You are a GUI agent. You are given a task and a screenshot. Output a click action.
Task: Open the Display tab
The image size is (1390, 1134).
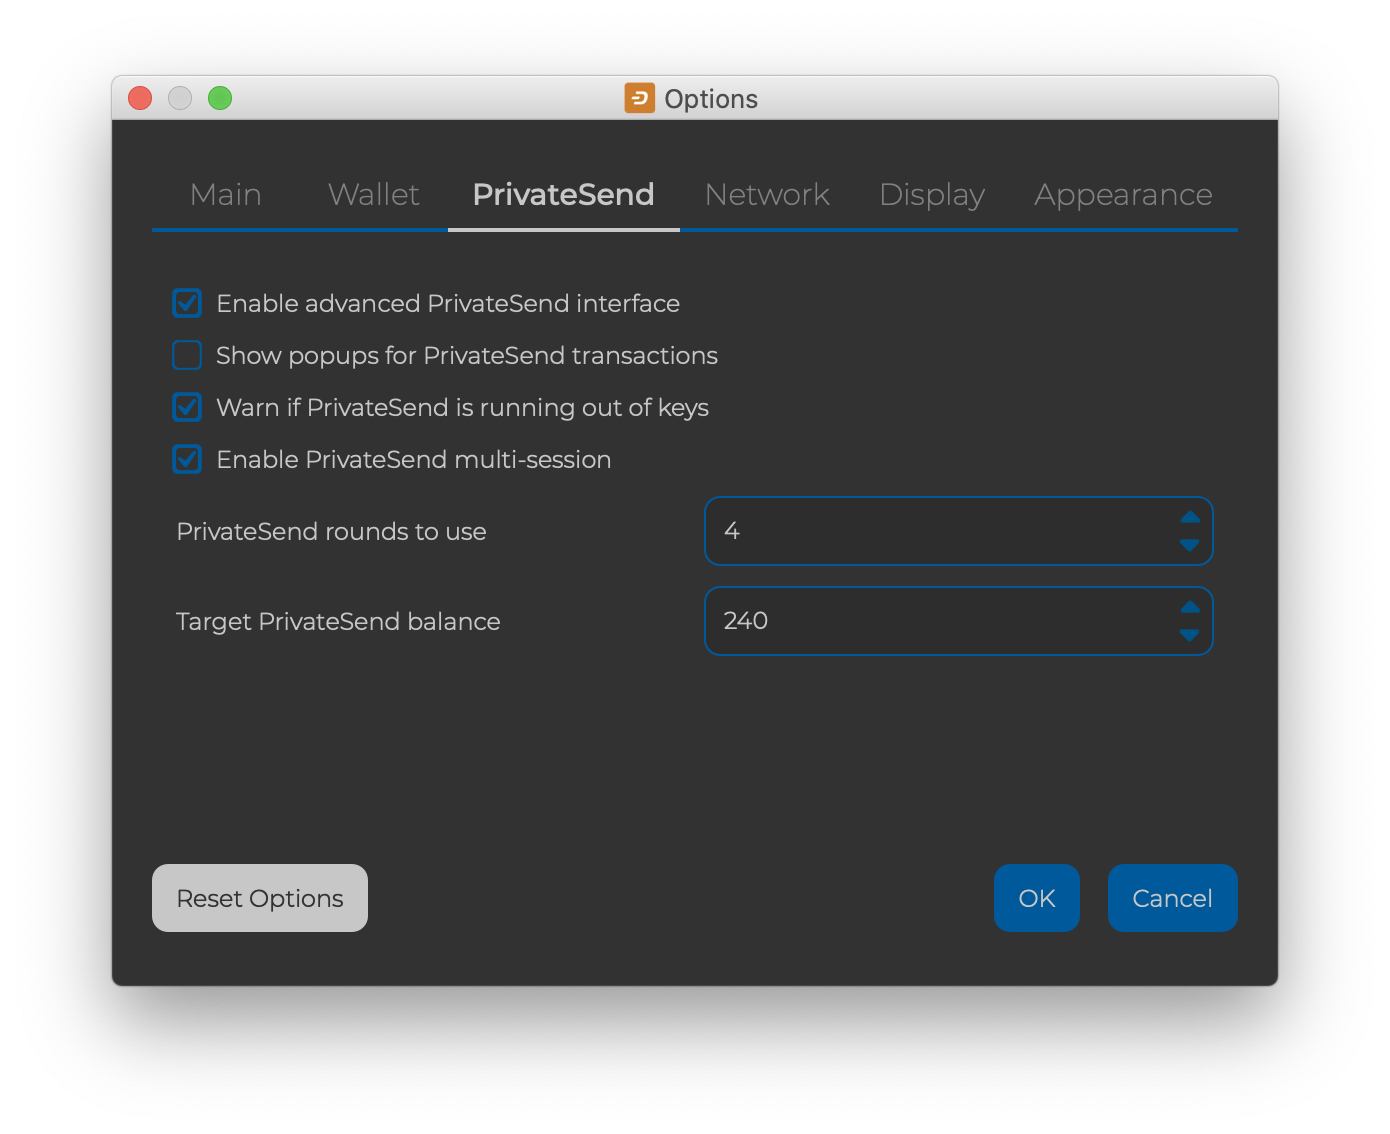(932, 195)
